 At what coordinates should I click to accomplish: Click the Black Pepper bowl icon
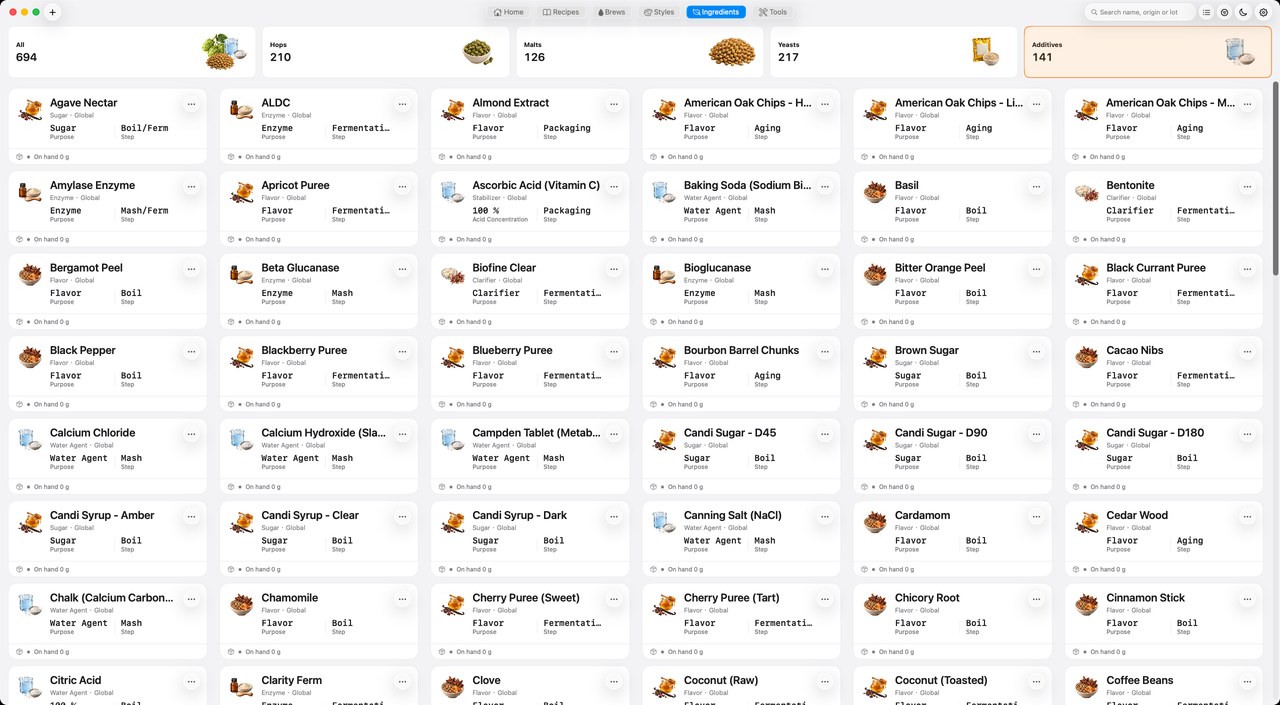[30, 357]
